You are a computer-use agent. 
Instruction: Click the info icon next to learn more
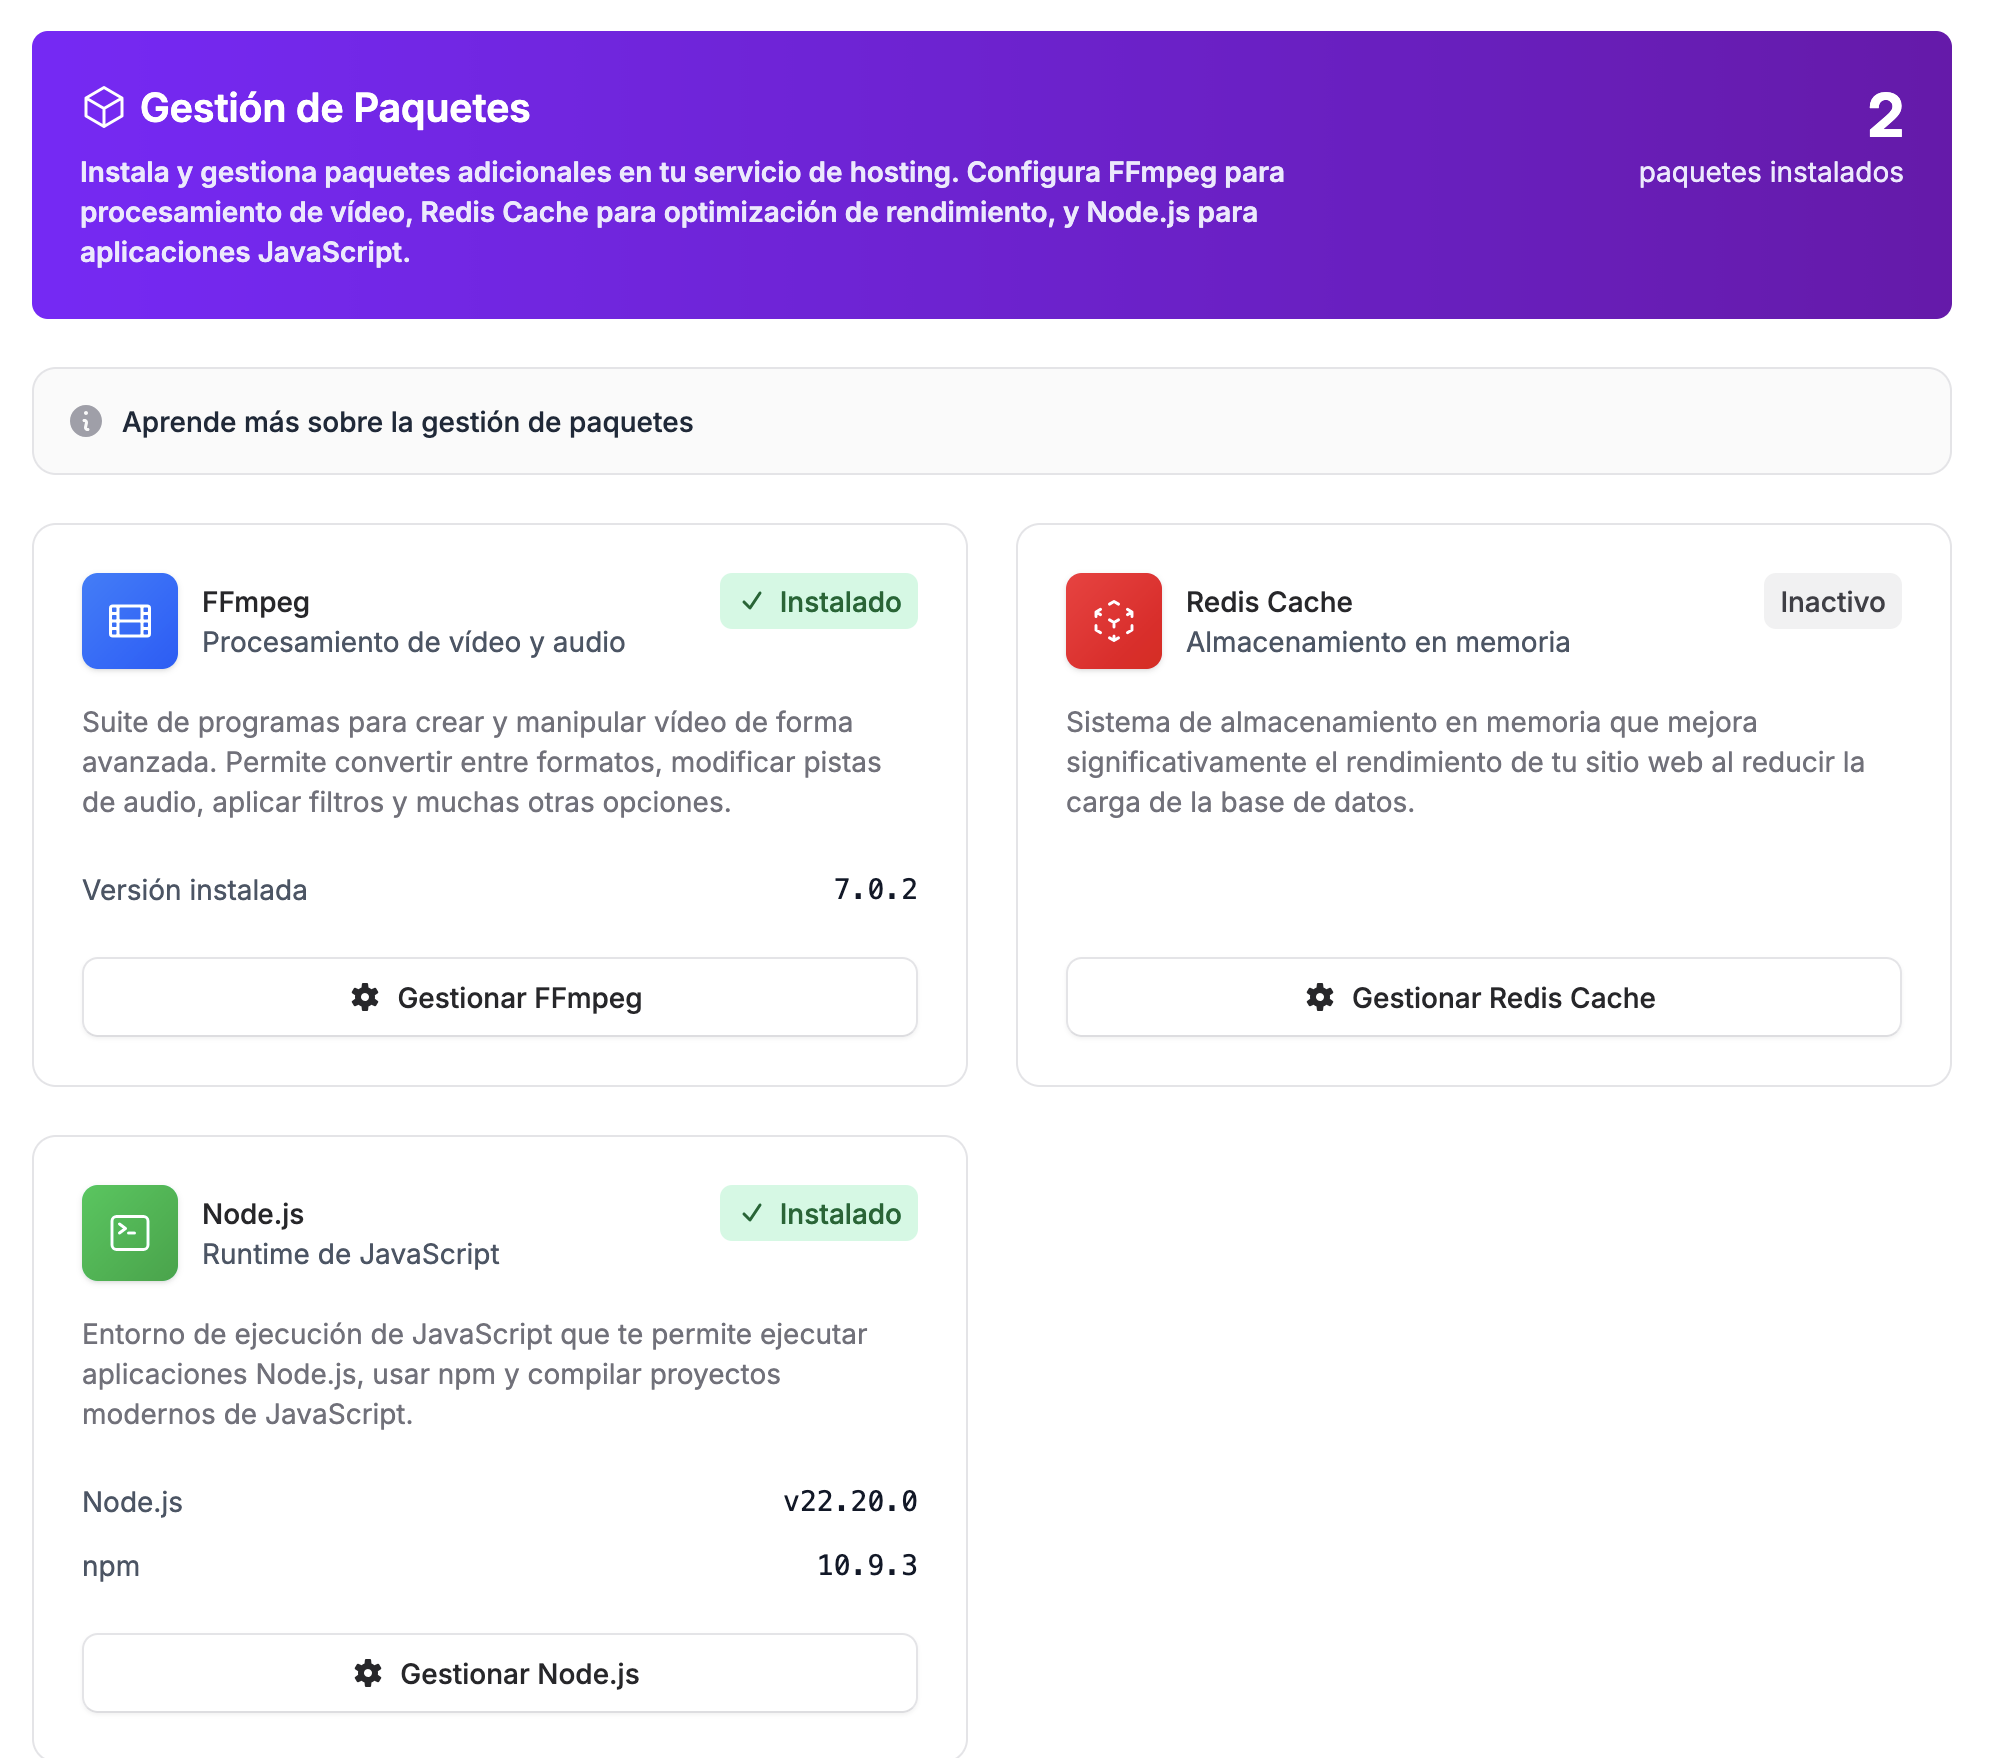click(x=86, y=421)
